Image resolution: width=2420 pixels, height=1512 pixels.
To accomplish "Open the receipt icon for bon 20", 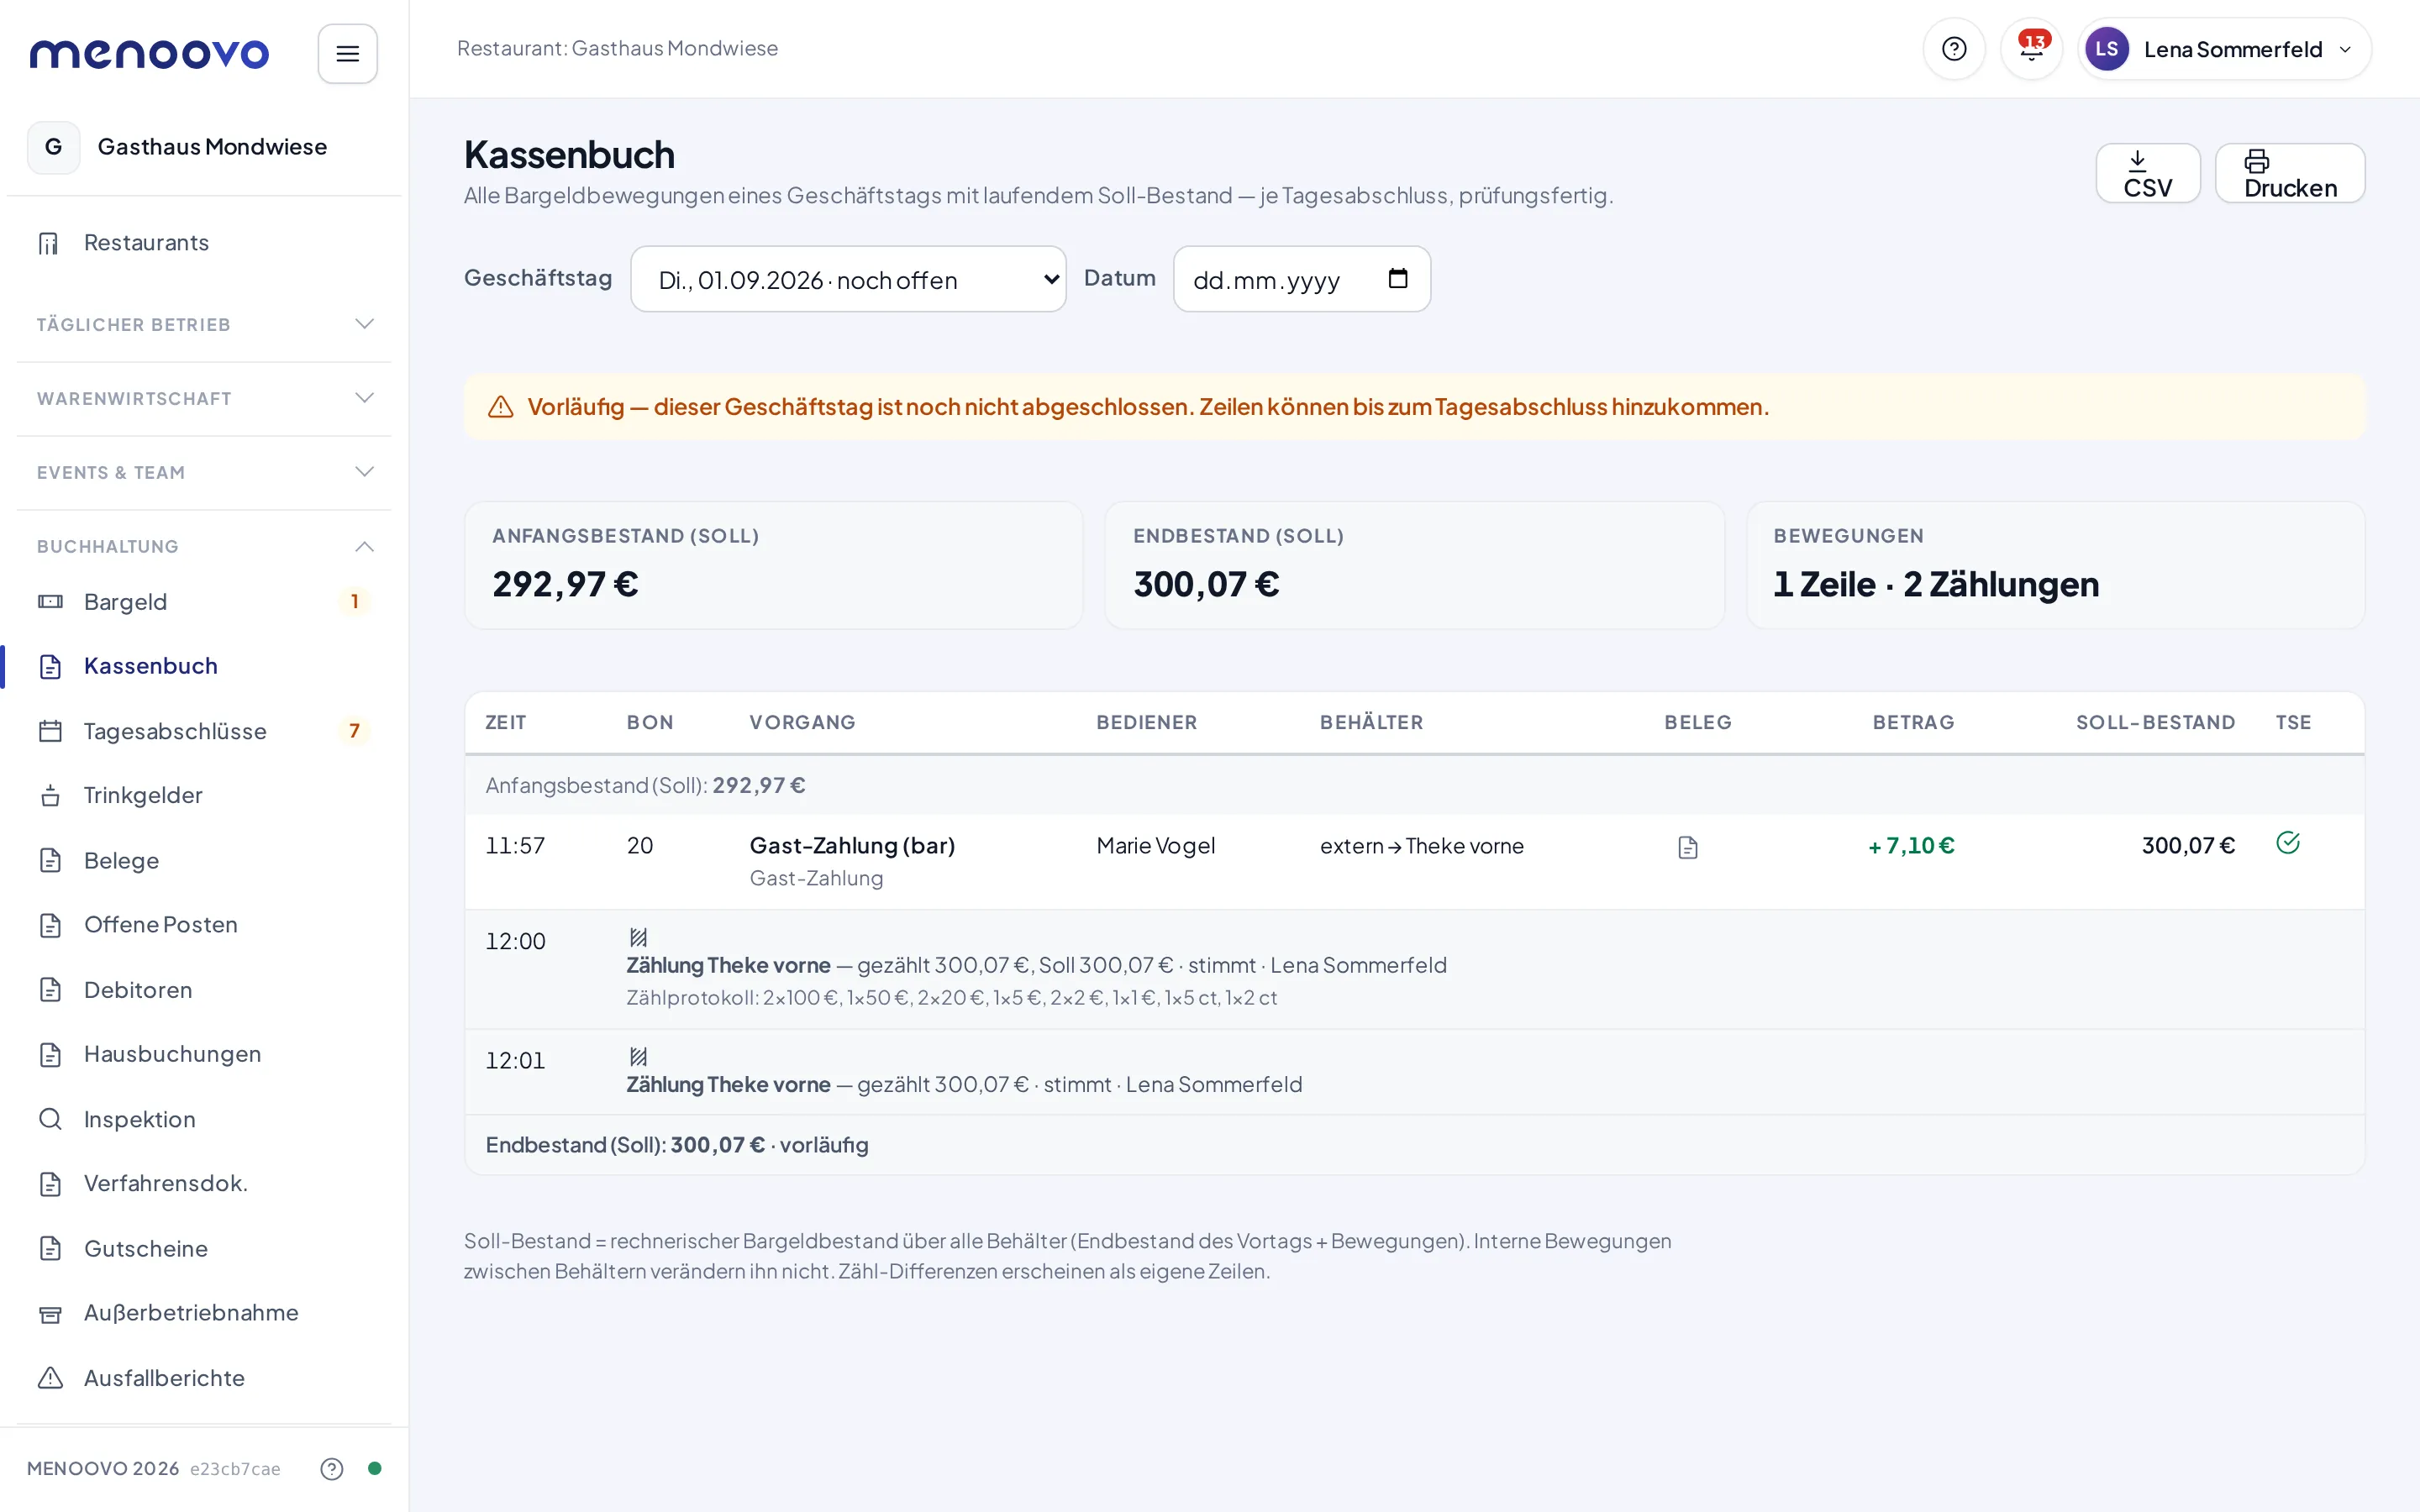I will coord(1687,848).
